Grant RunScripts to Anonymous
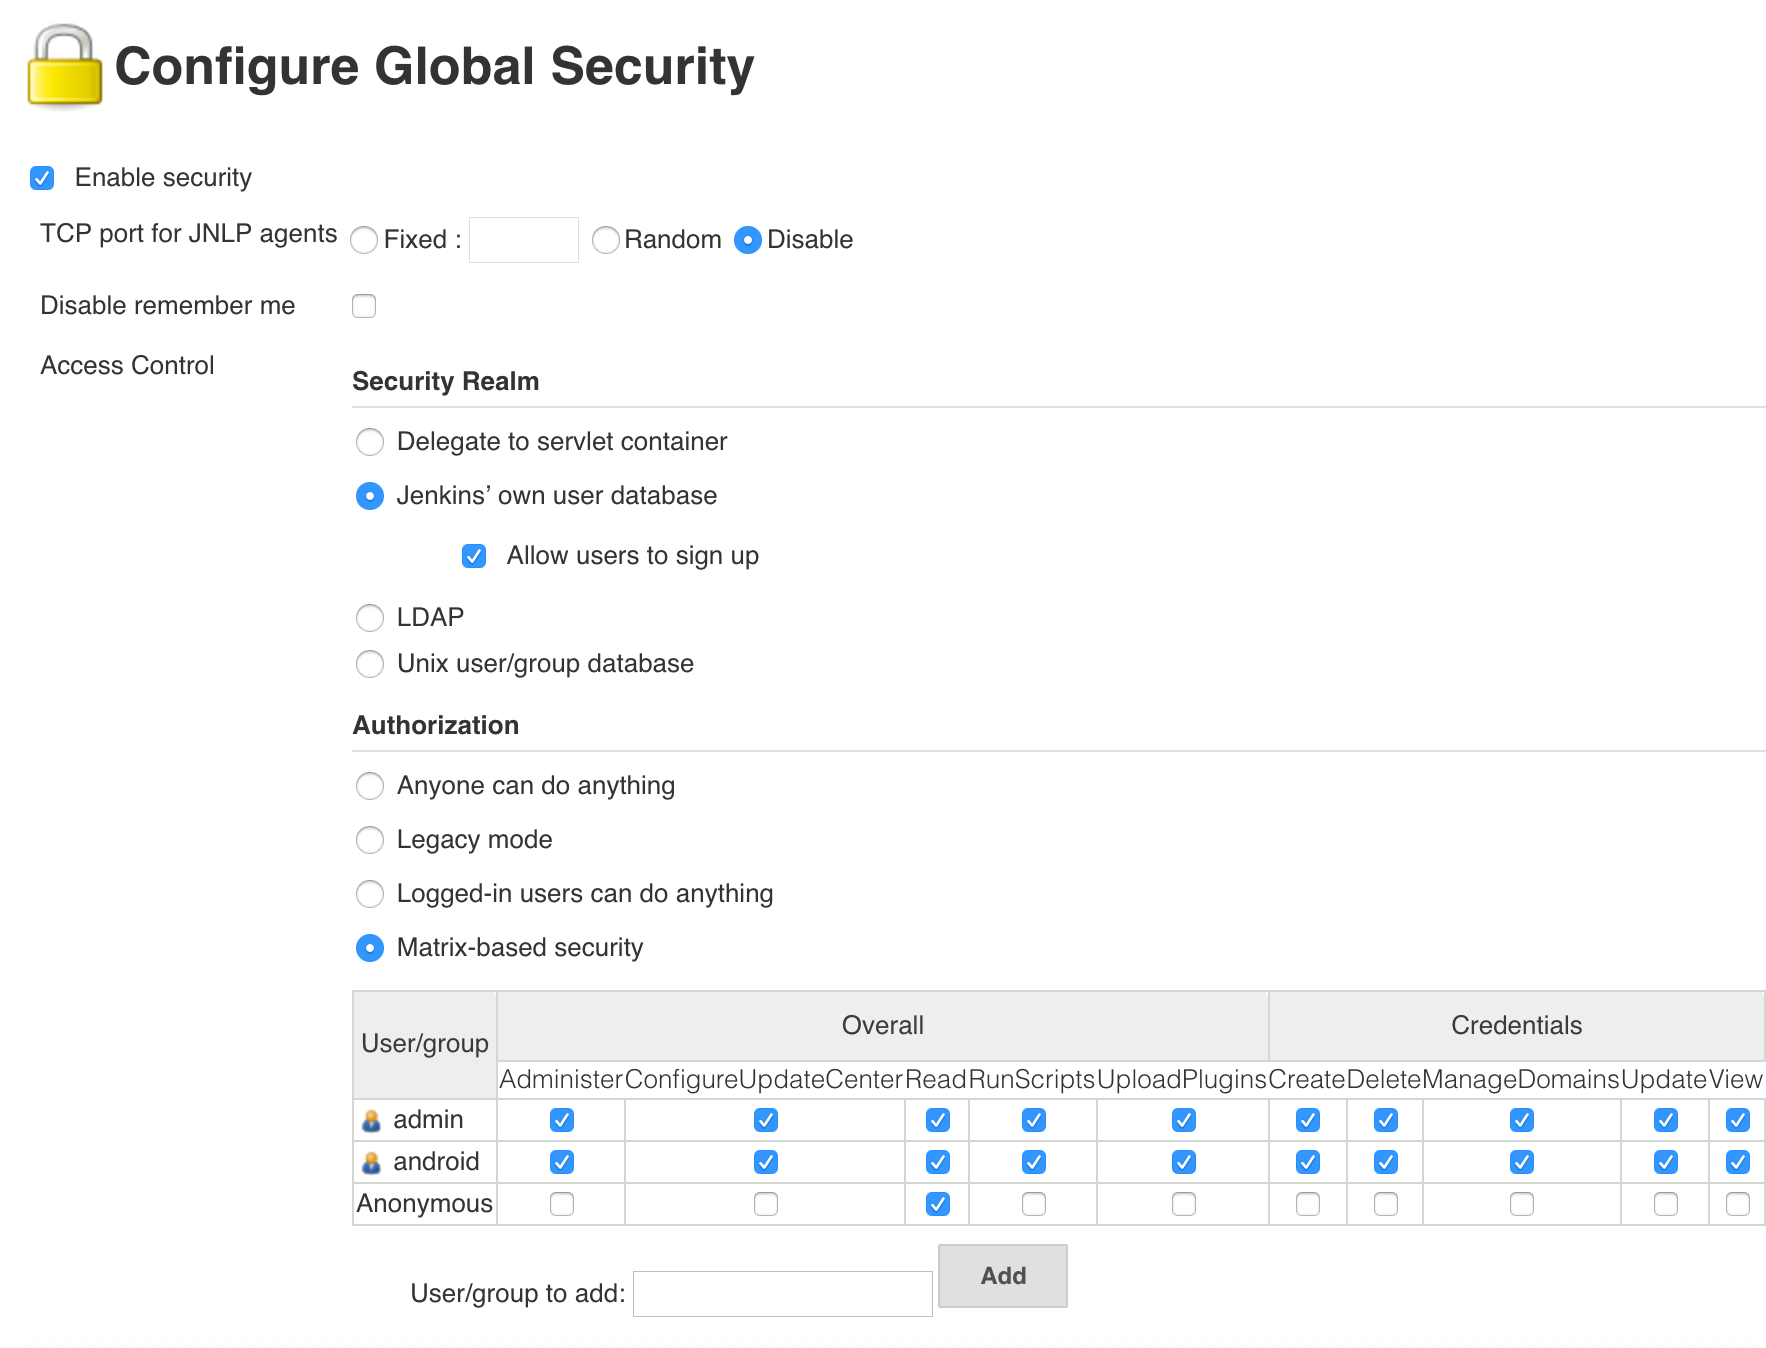The image size is (1766, 1348). click(1034, 1204)
